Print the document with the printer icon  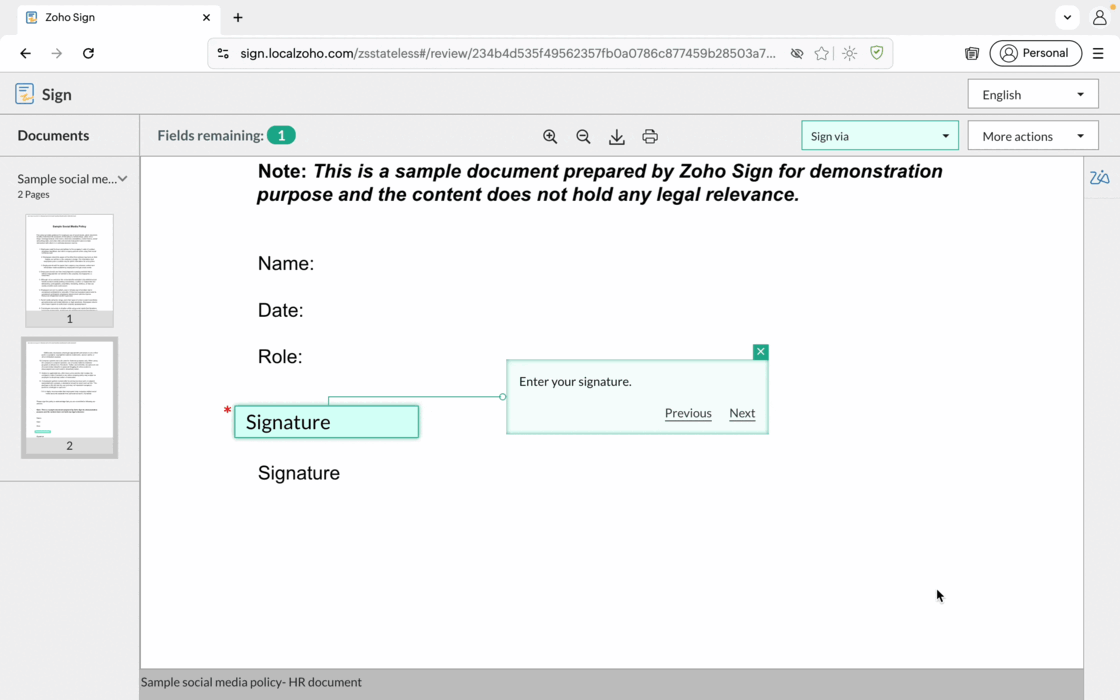[650, 137]
